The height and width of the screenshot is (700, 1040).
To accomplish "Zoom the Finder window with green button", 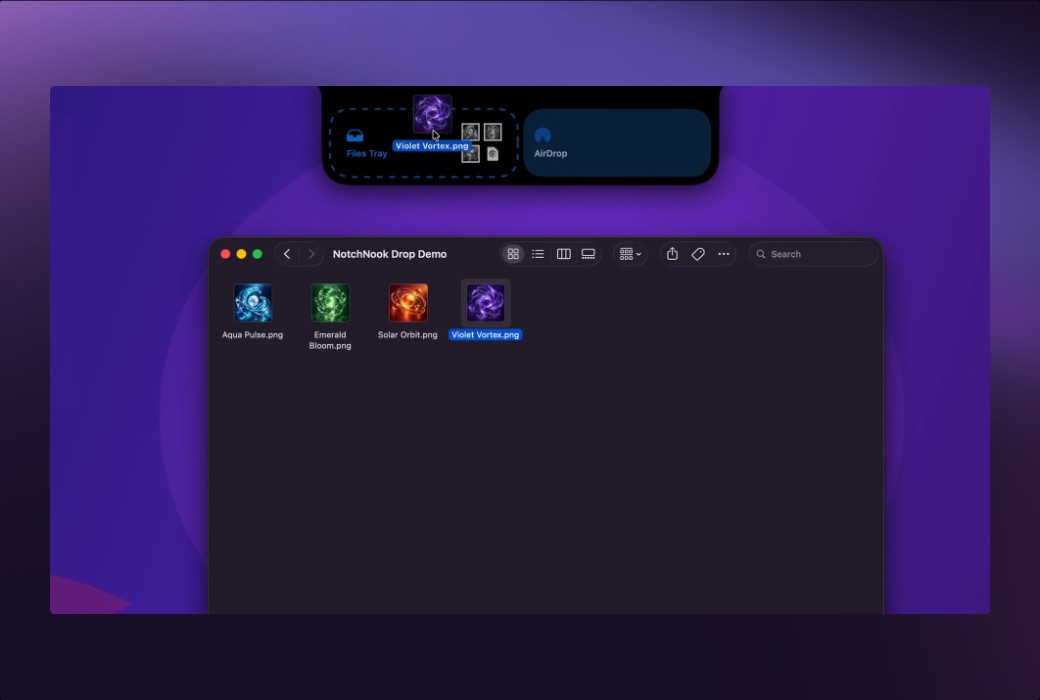I will coord(257,254).
